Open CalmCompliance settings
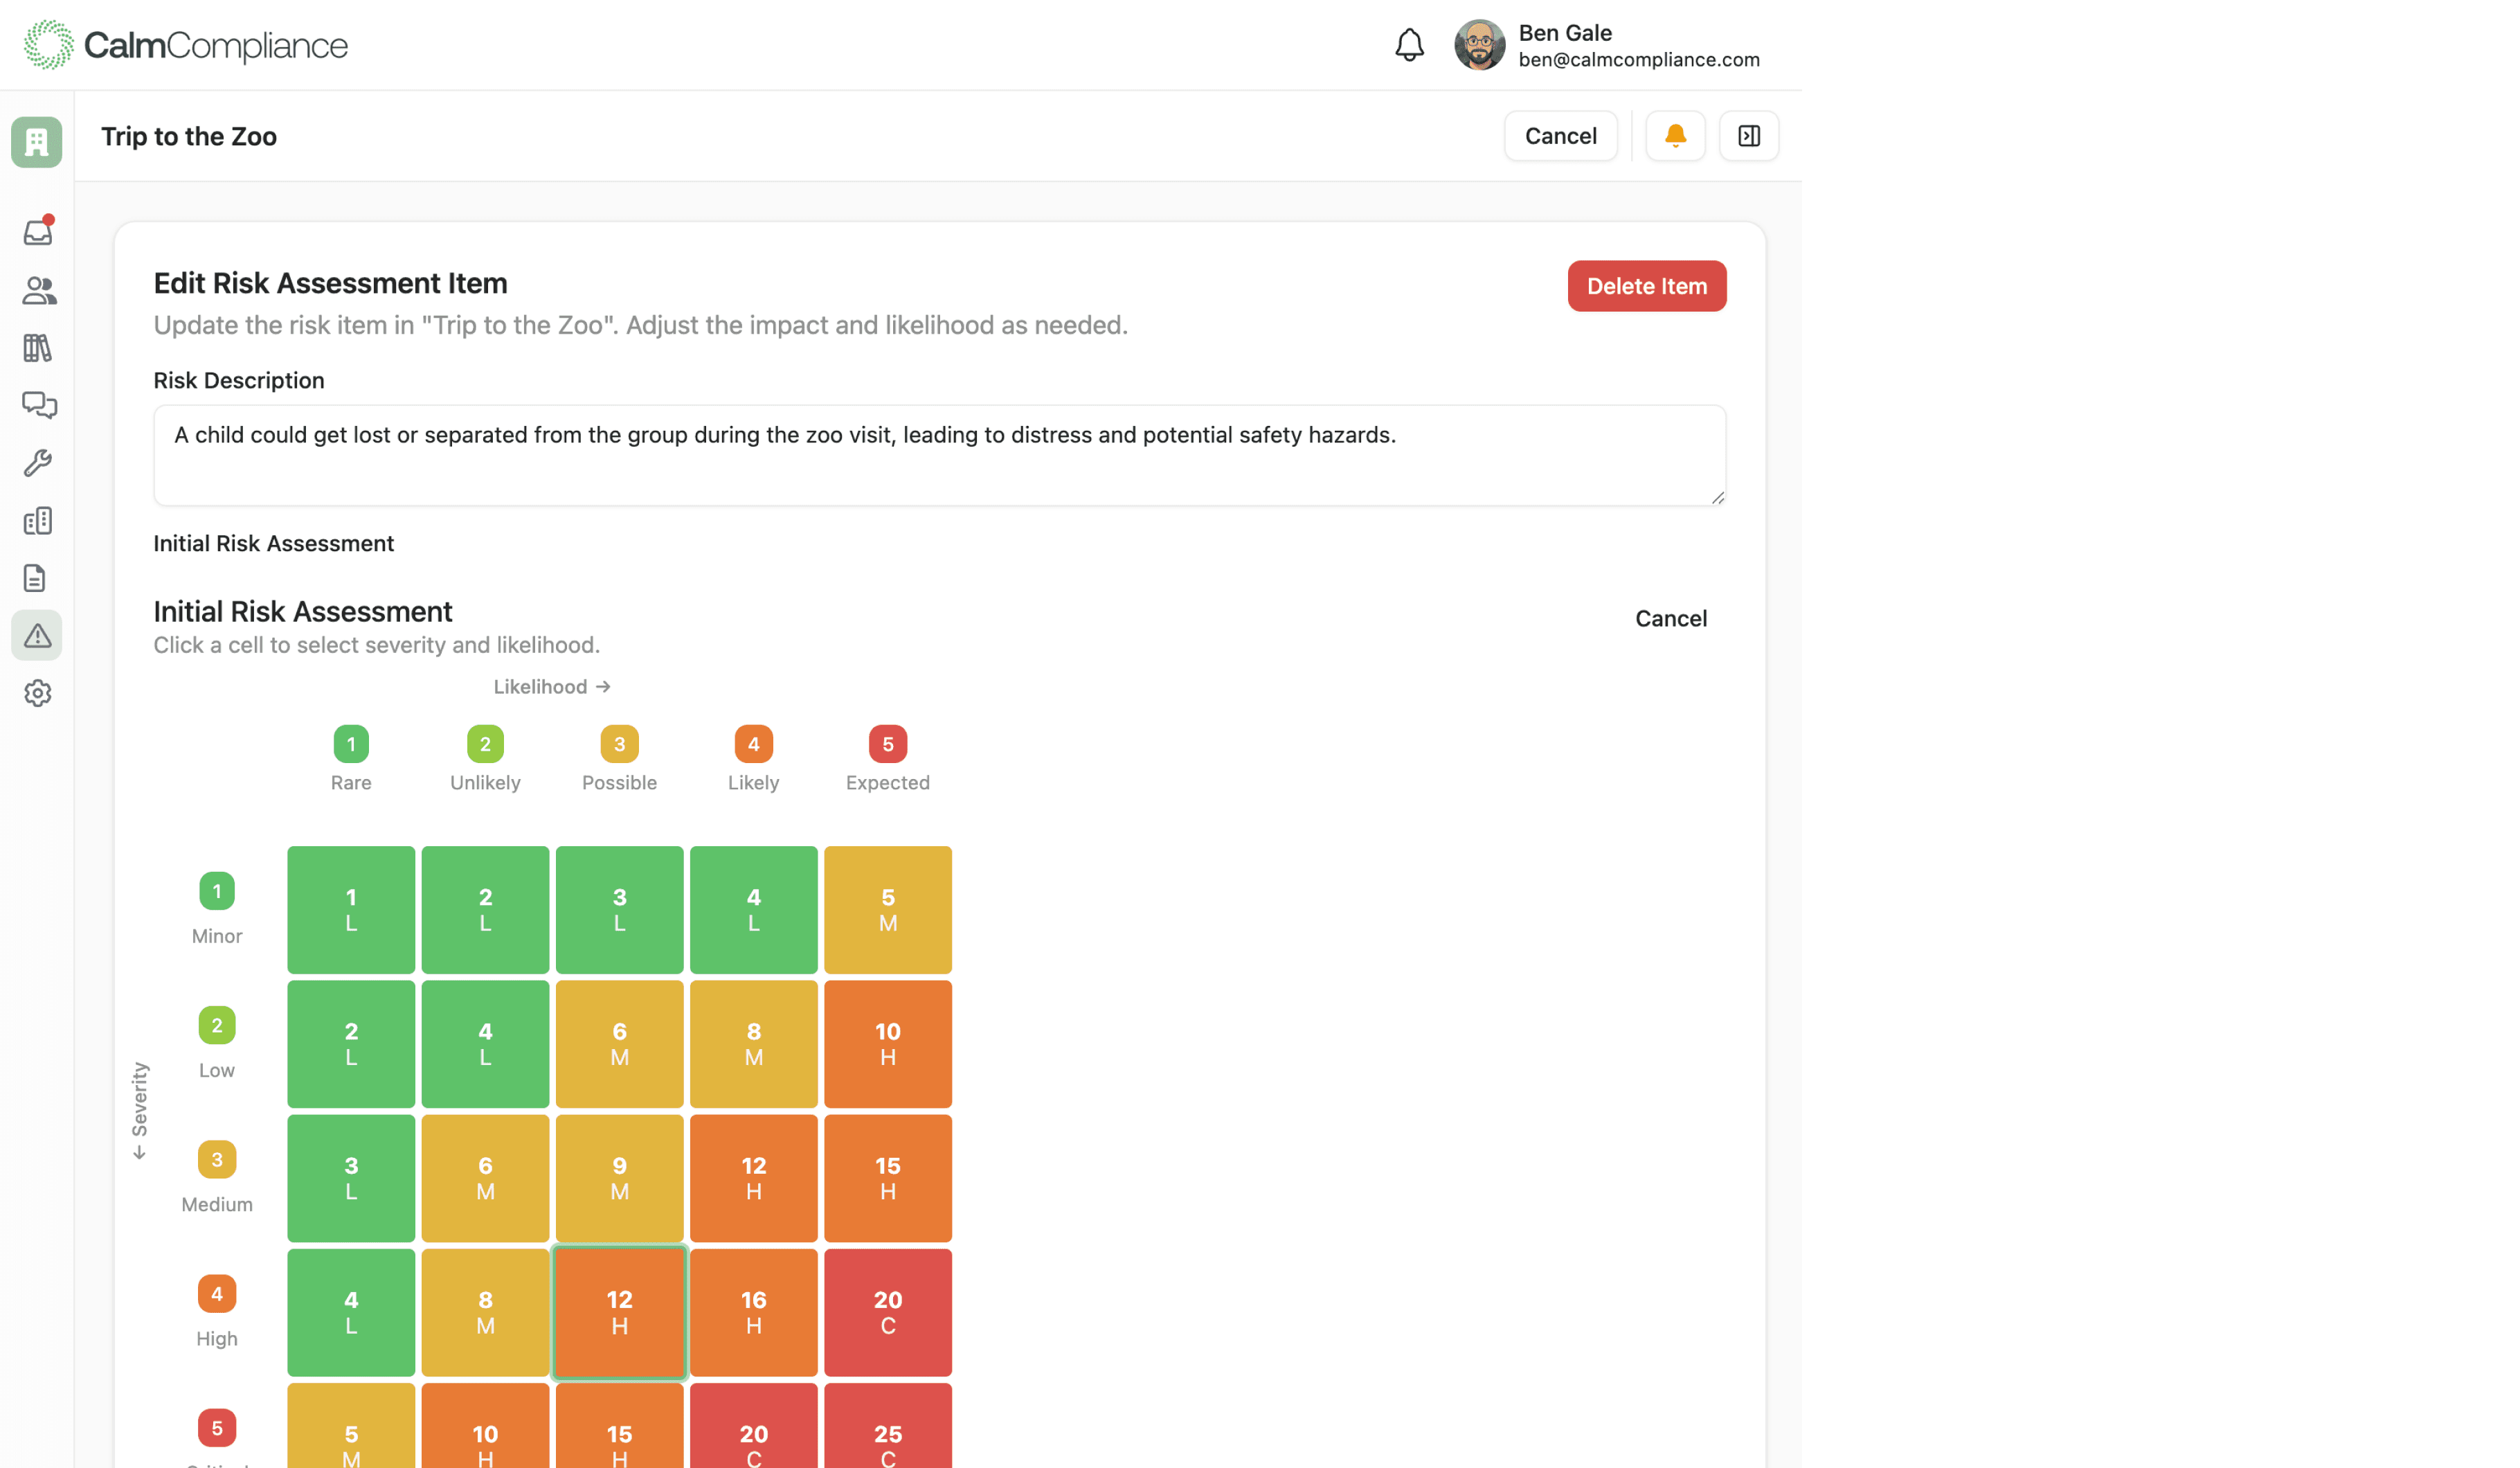Screen dimensions: 2520x1468 (37, 693)
